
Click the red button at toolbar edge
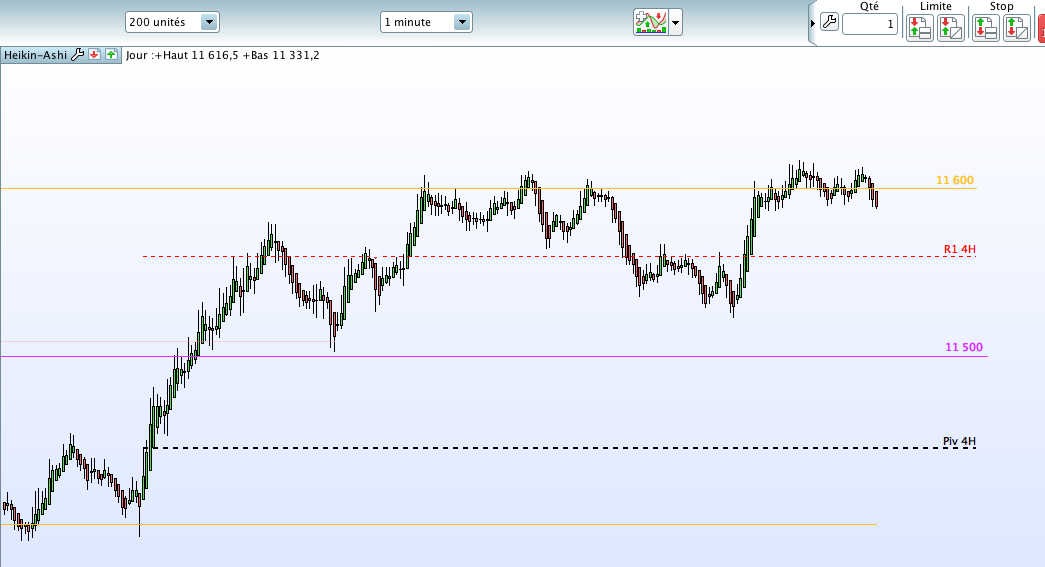[x=1041, y=28]
